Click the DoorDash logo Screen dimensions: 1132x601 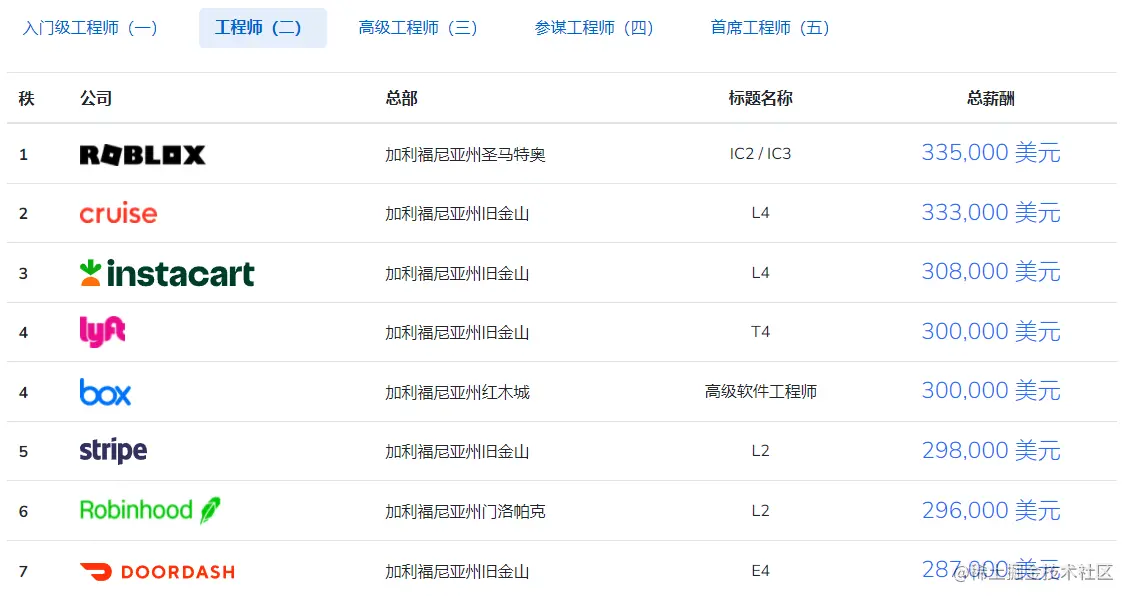pyautogui.click(x=157, y=571)
